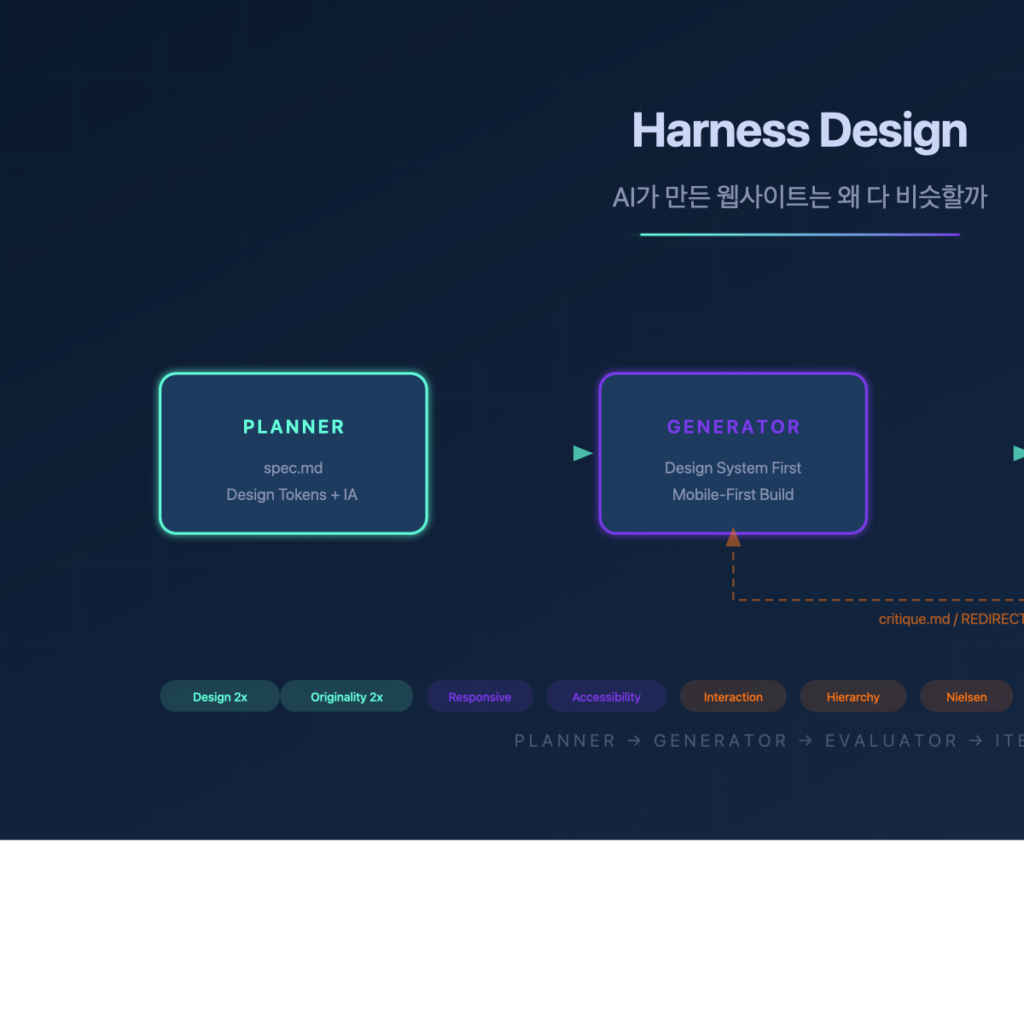Pick the Interaction pill
The width and height of the screenshot is (1024, 1024).
733,697
